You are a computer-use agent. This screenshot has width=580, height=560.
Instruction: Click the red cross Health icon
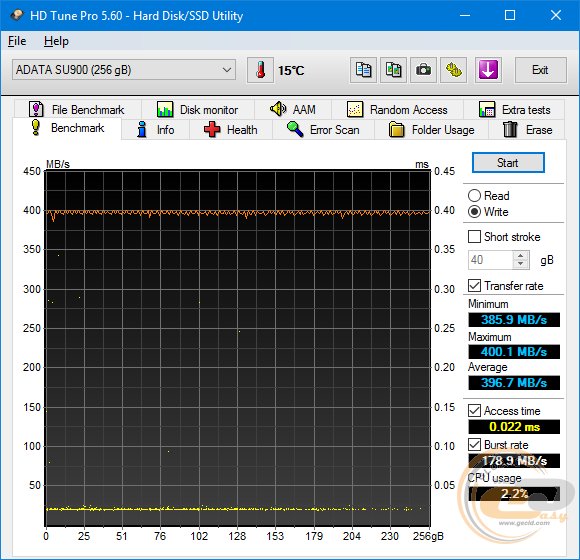(212, 129)
